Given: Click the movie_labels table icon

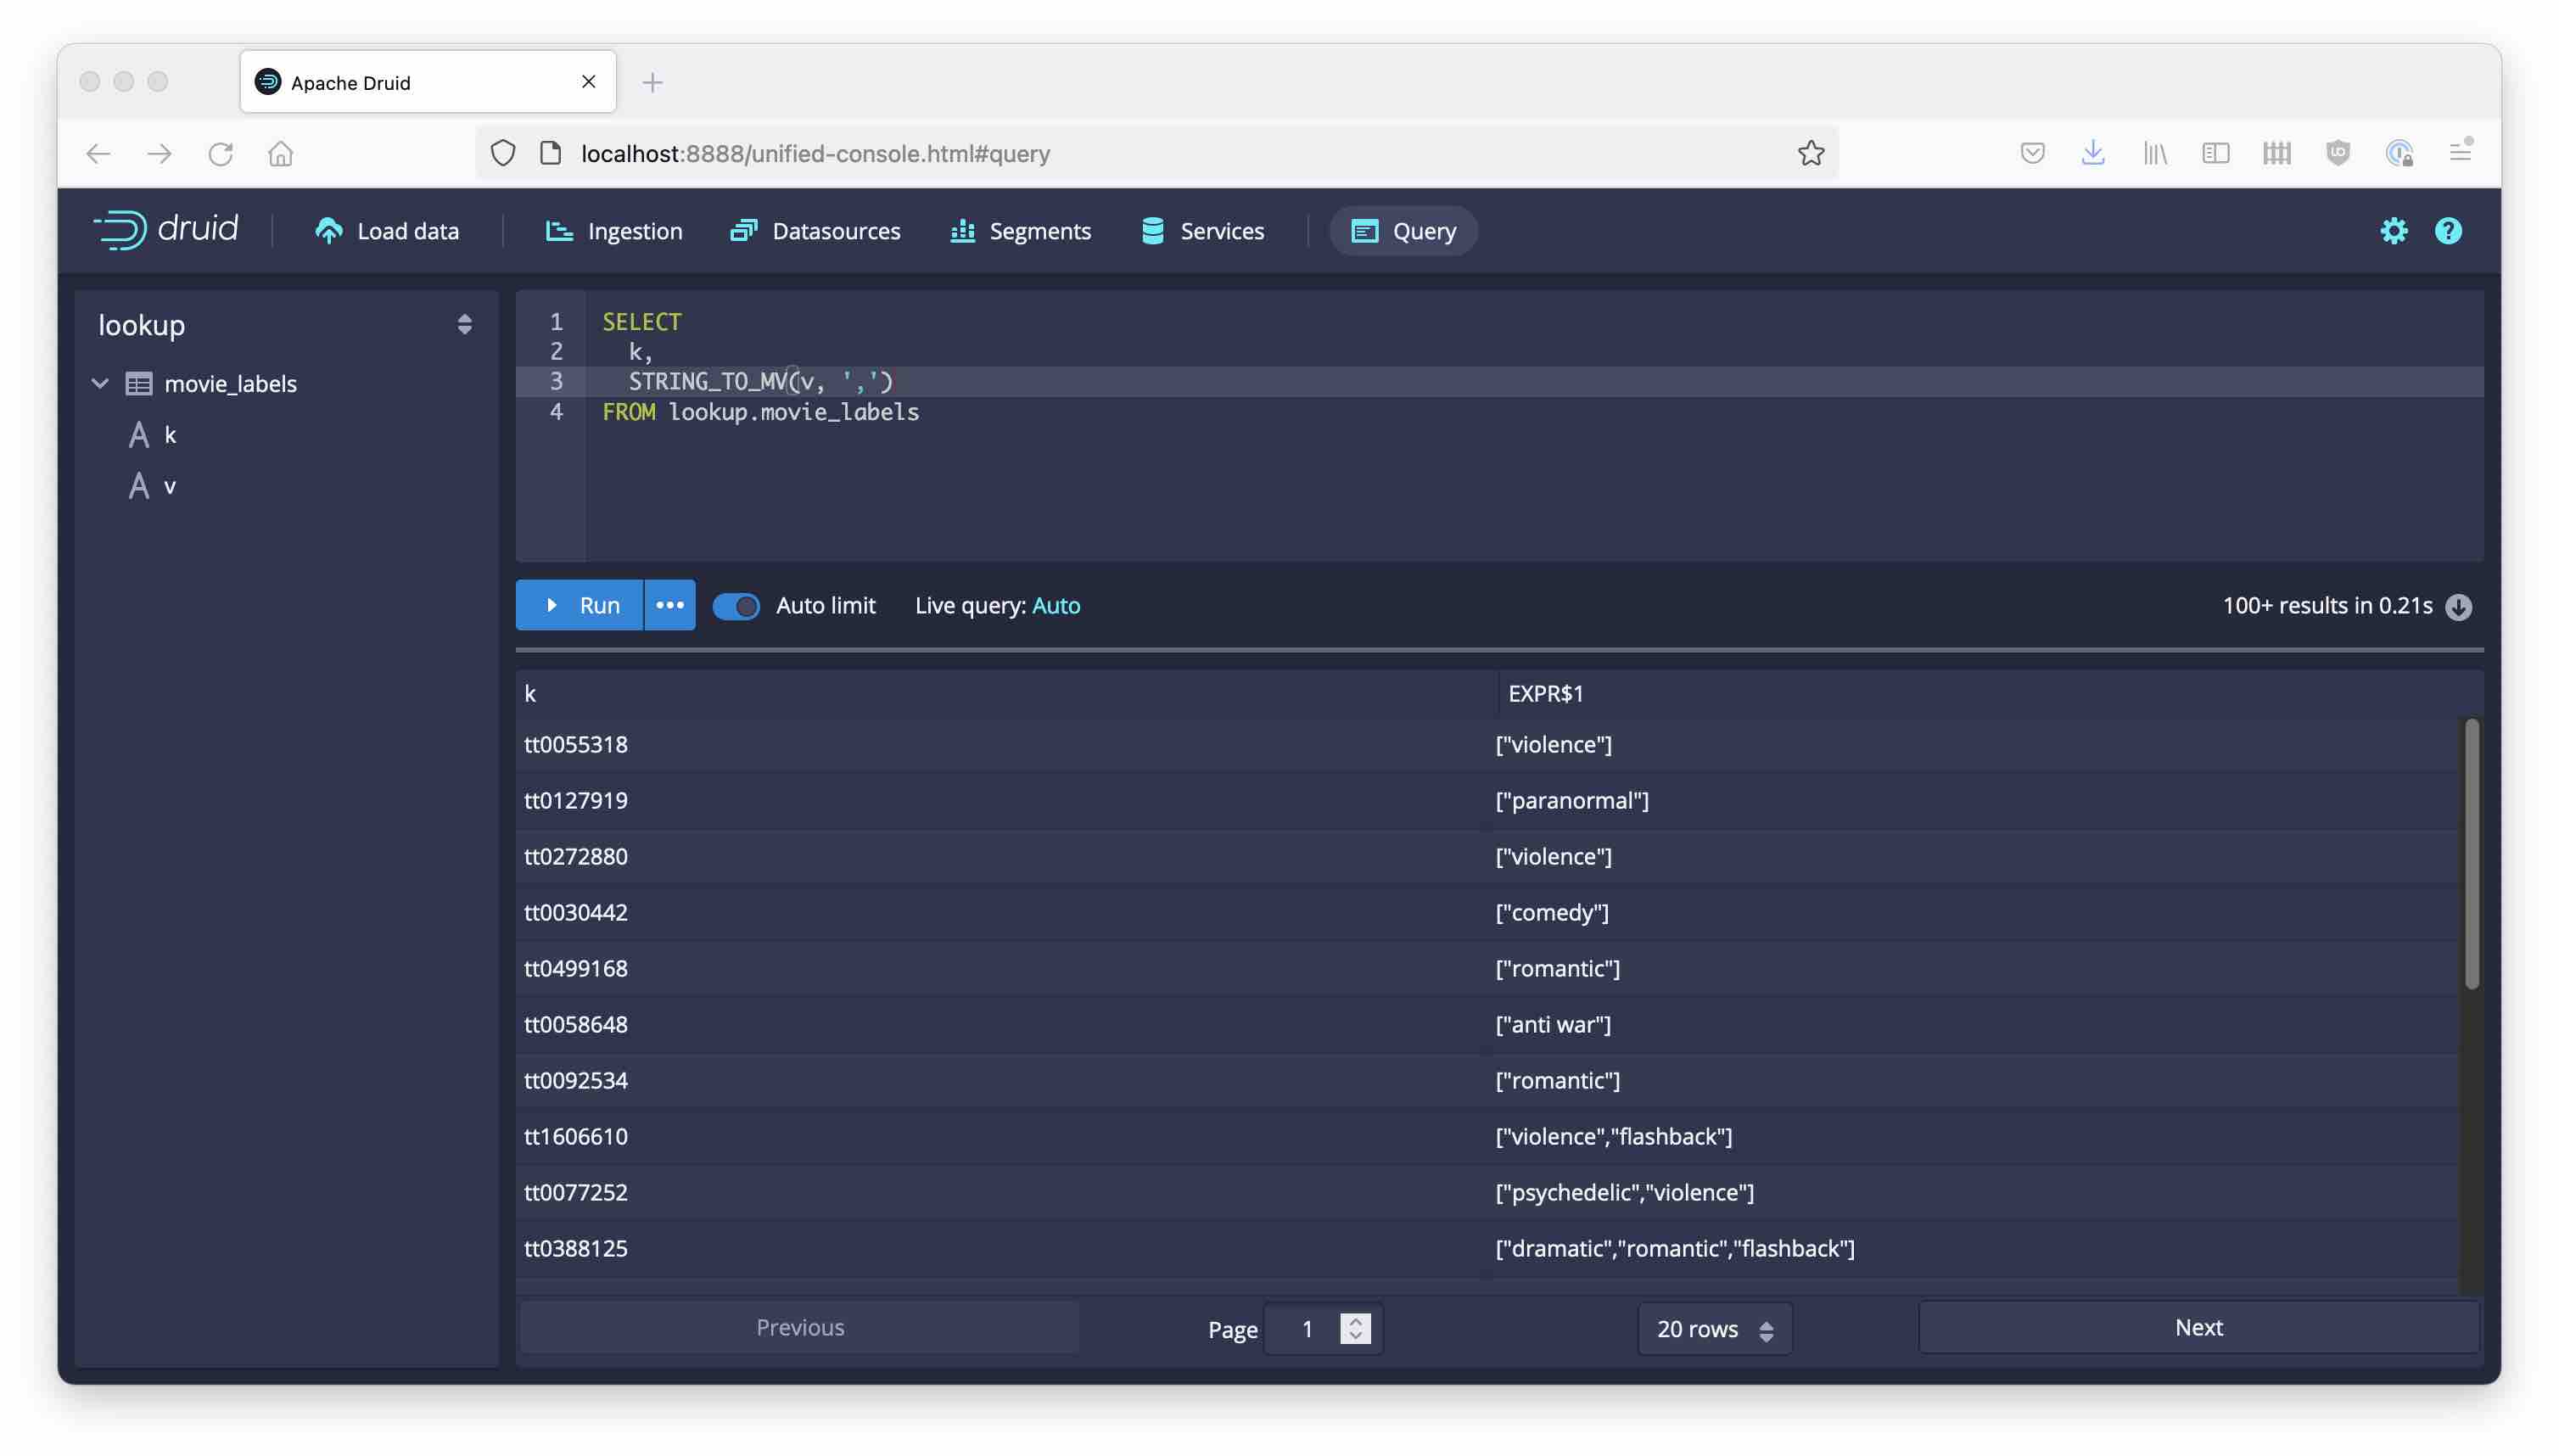Looking at the screenshot, I should click(x=139, y=384).
